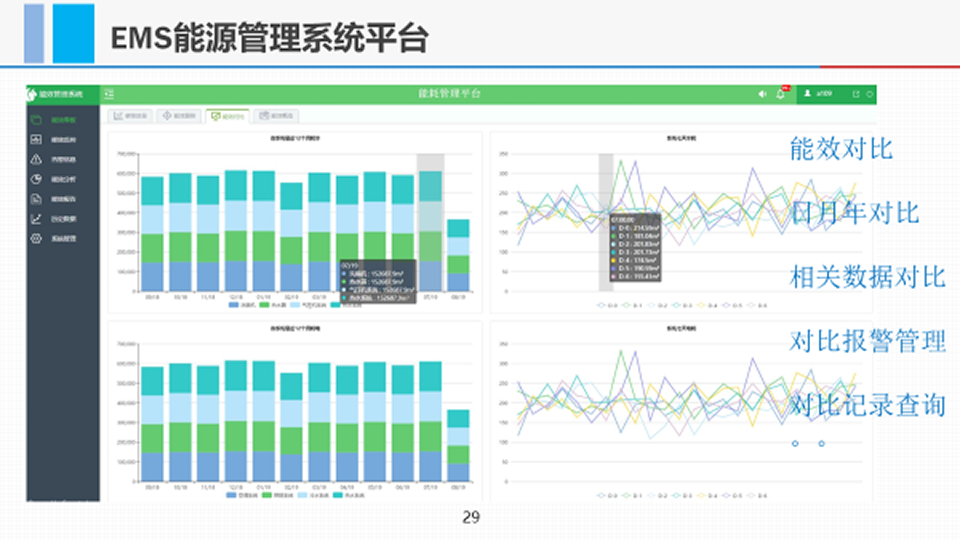Mute alerts with the speaker icon
This screenshot has width=960, height=541.
point(762,94)
